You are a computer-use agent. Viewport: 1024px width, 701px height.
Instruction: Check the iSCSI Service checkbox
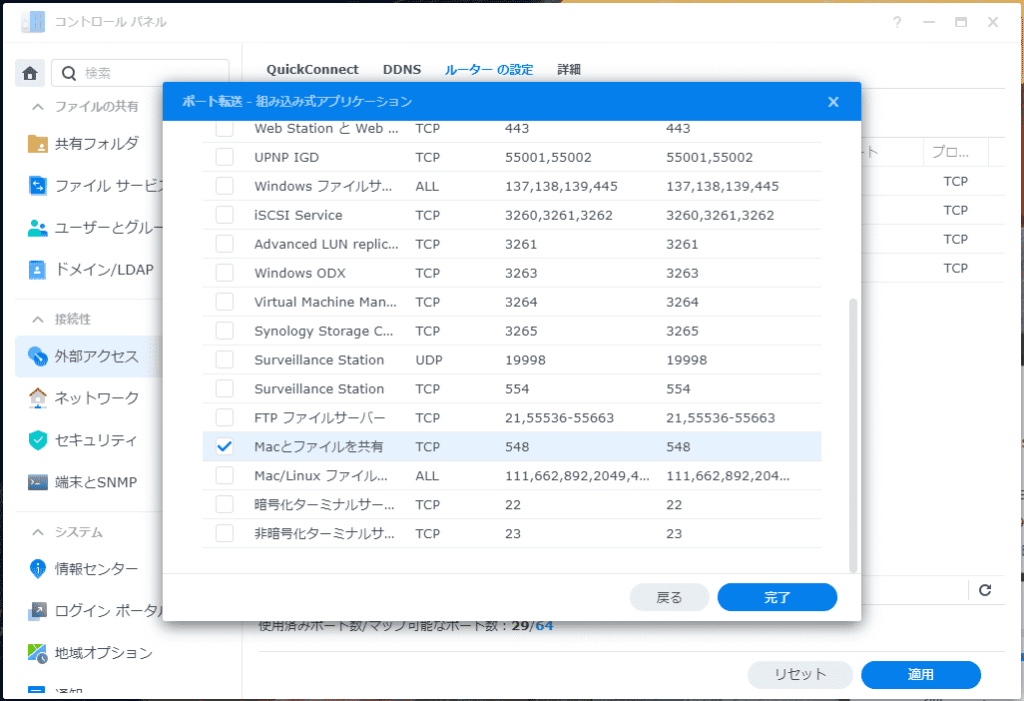tap(225, 215)
